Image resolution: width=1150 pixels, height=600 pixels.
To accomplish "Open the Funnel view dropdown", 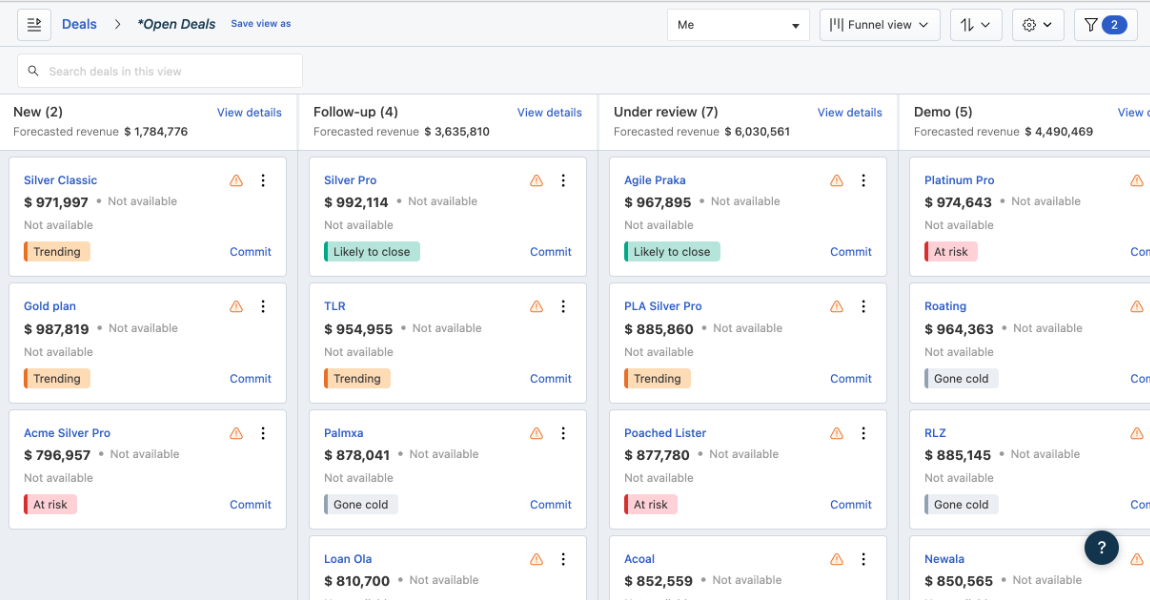I will tap(879, 25).
